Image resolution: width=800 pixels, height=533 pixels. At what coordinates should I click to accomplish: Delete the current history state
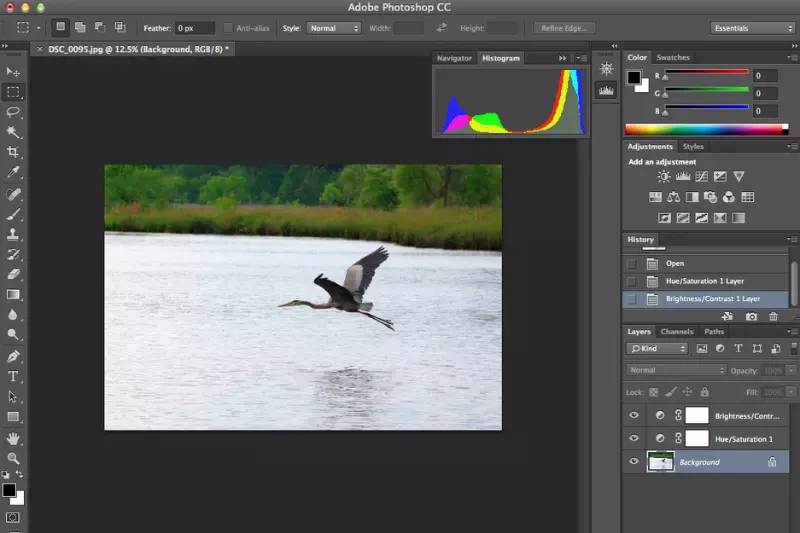(773, 316)
